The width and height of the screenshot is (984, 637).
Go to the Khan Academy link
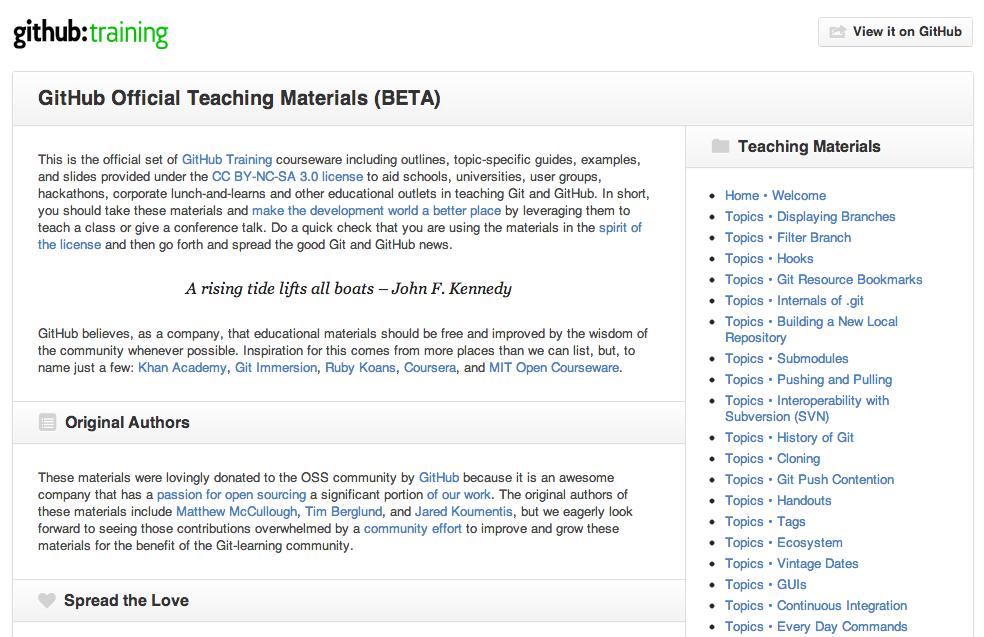click(x=182, y=367)
